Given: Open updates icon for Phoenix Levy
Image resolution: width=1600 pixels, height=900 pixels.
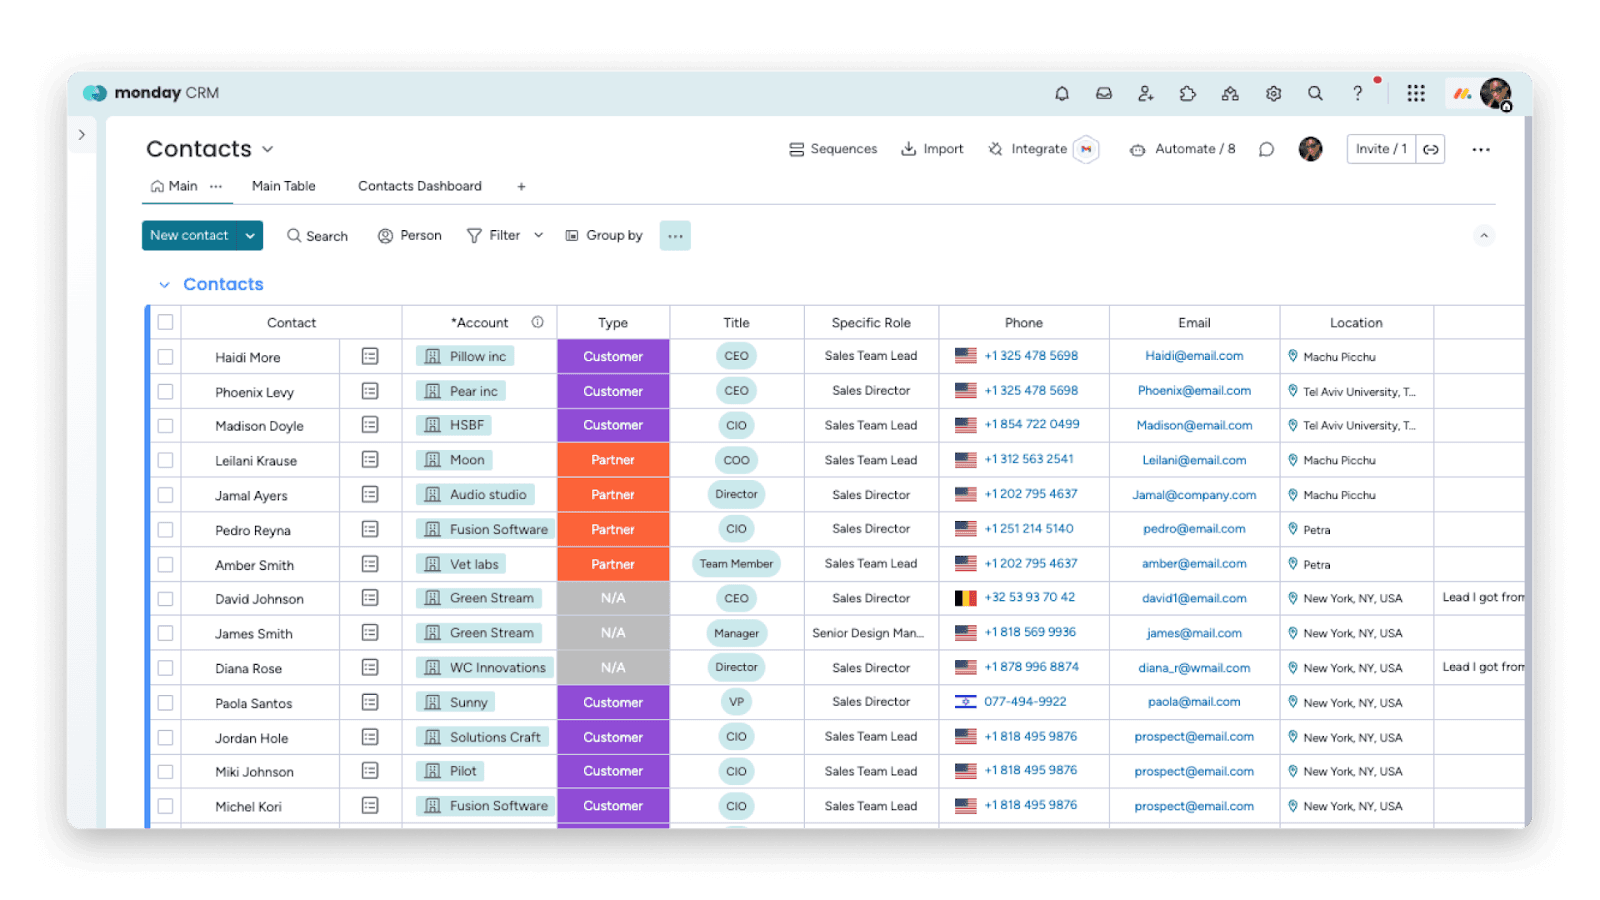Looking at the screenshot, I should pos(370,391).
